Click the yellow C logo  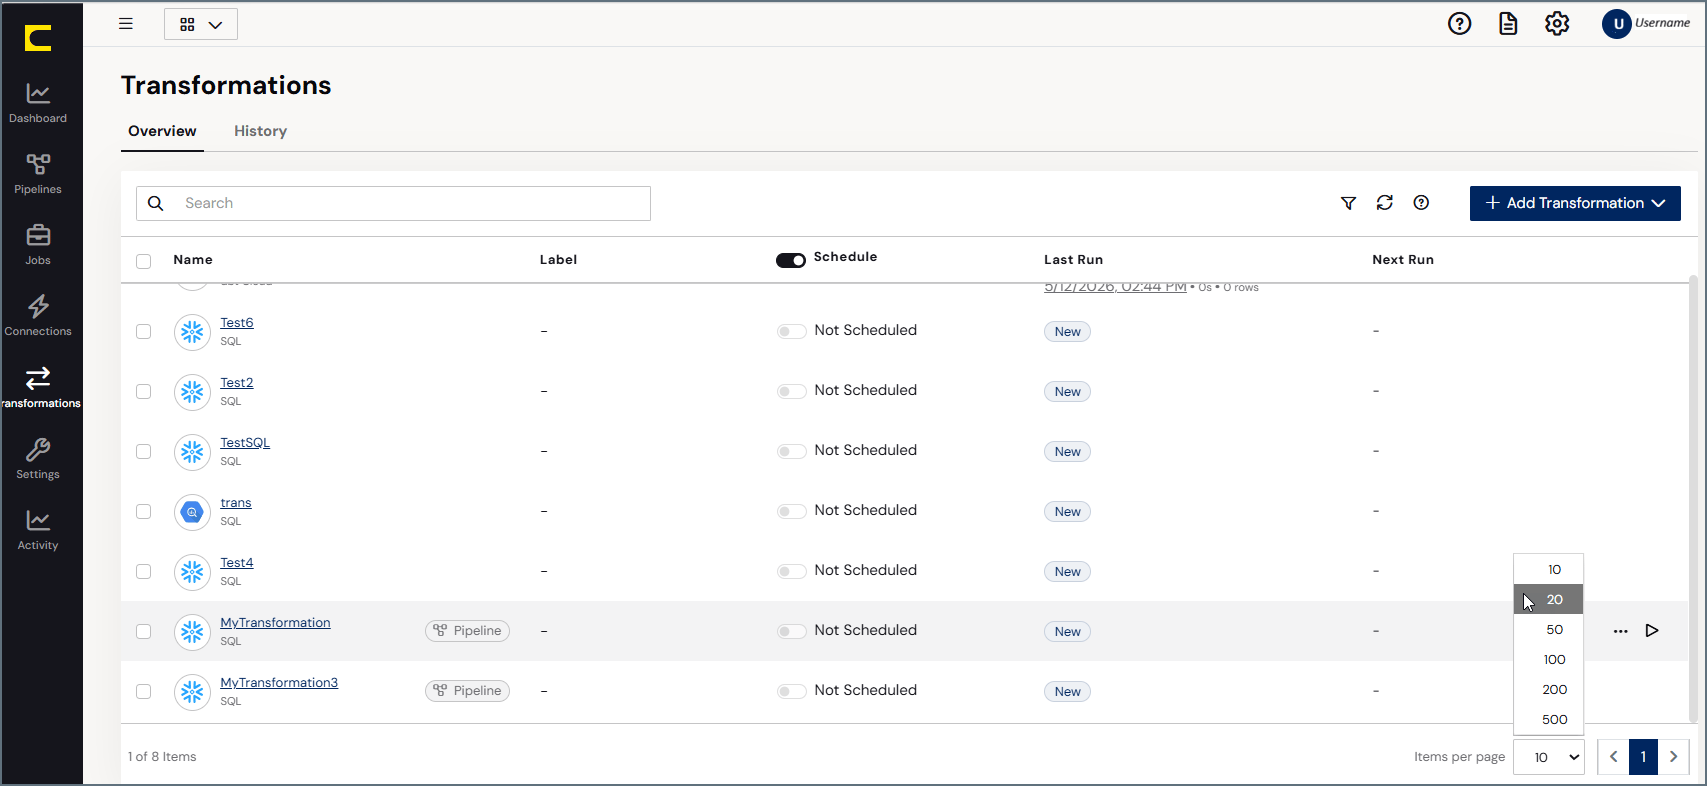(38, 39)
